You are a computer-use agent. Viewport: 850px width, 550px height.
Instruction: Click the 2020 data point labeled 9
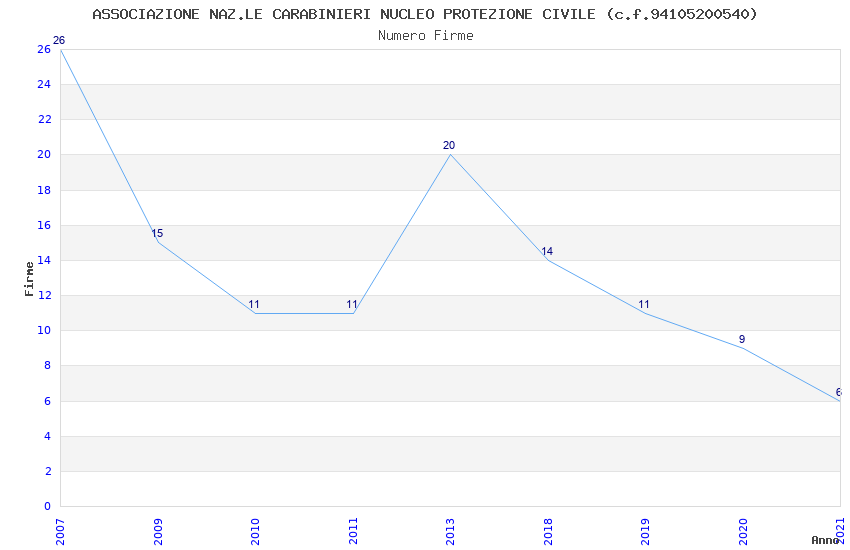point(743,348)
